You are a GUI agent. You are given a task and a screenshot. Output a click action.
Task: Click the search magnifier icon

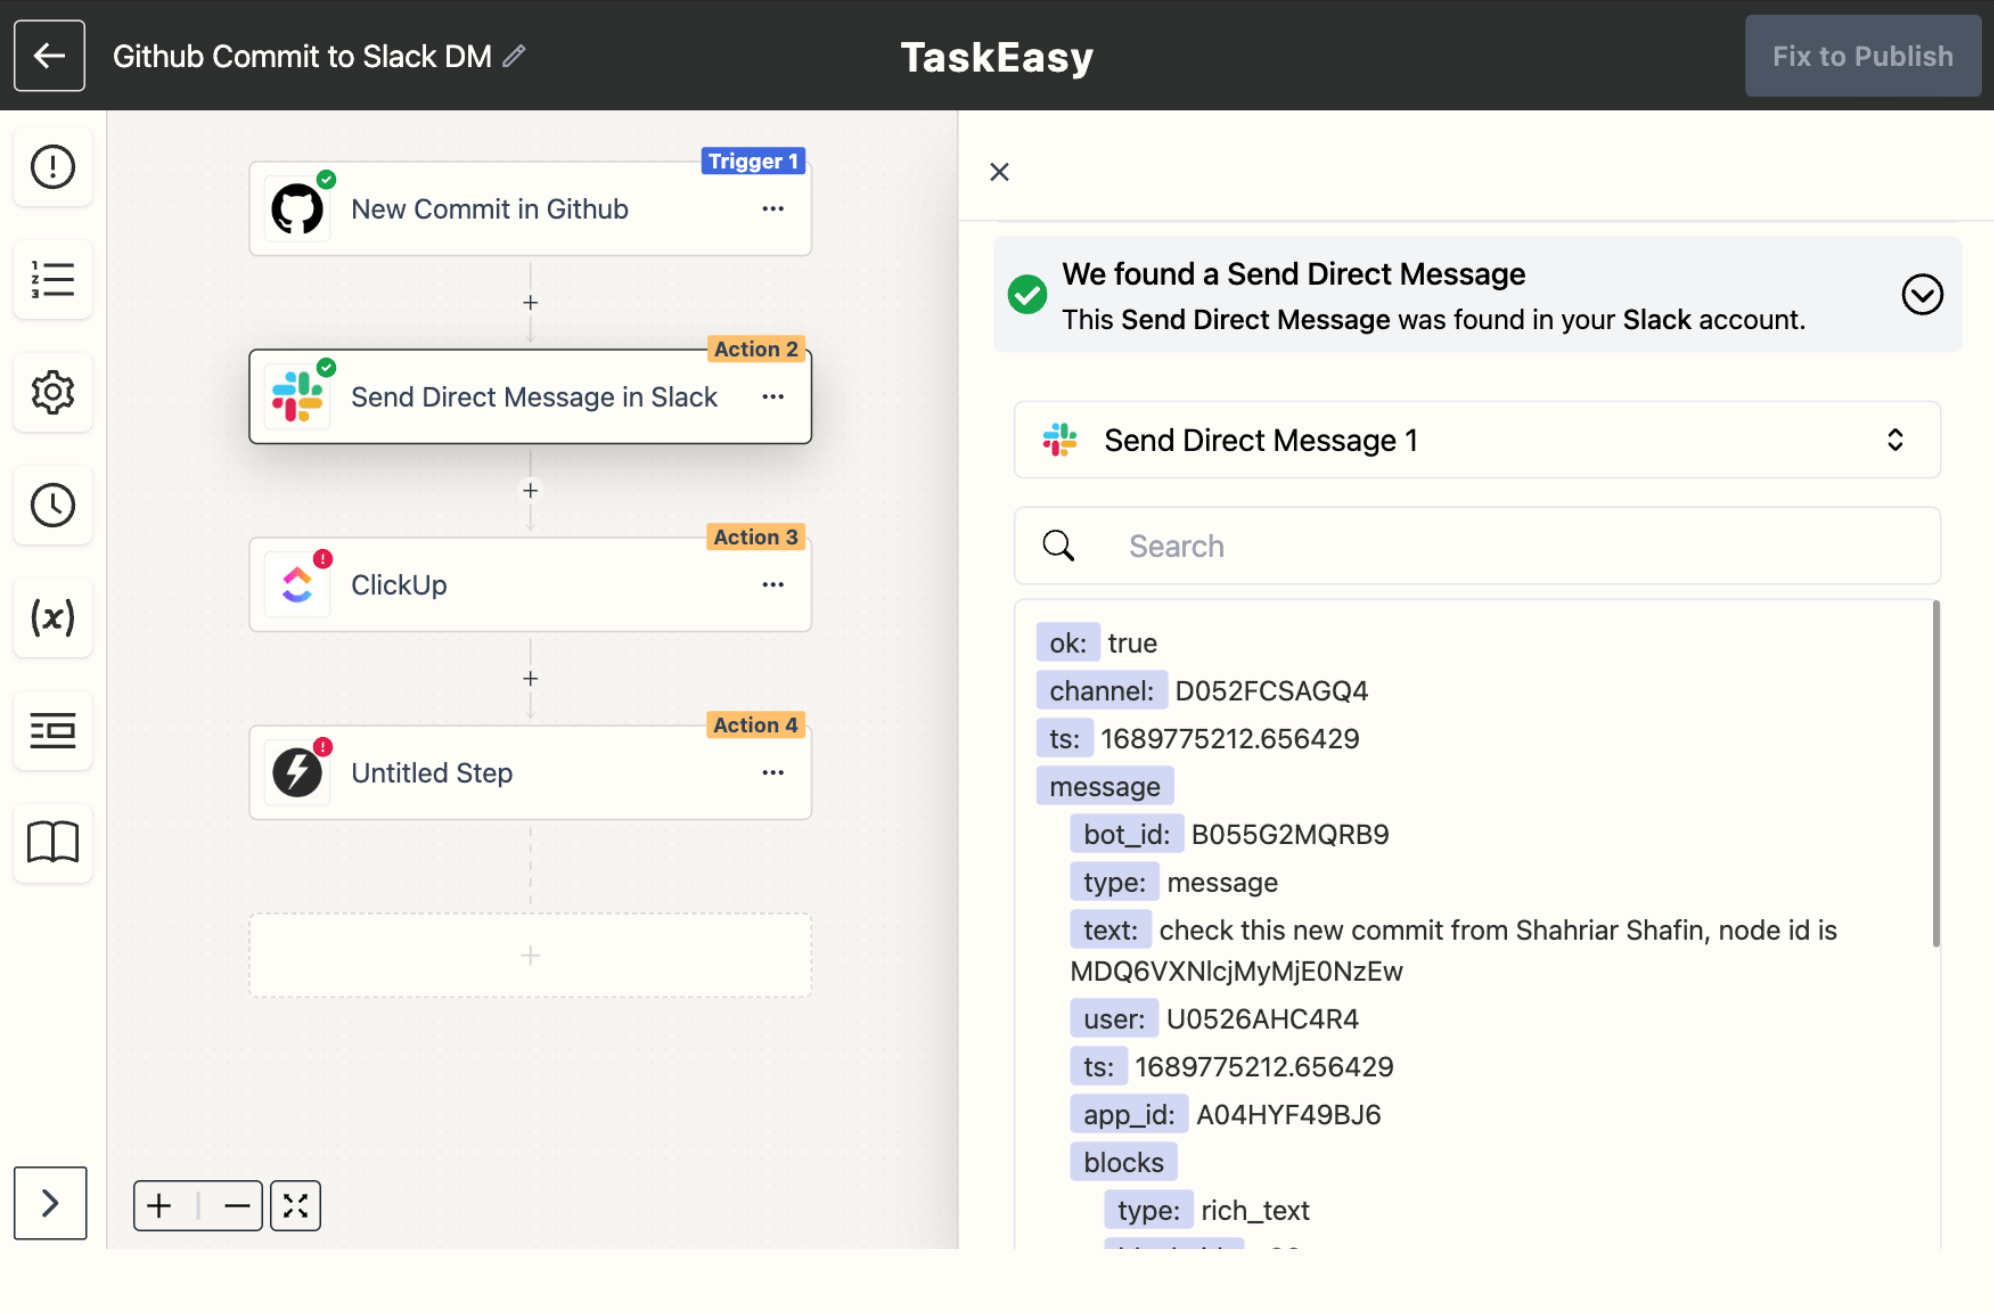point(1058,546)
